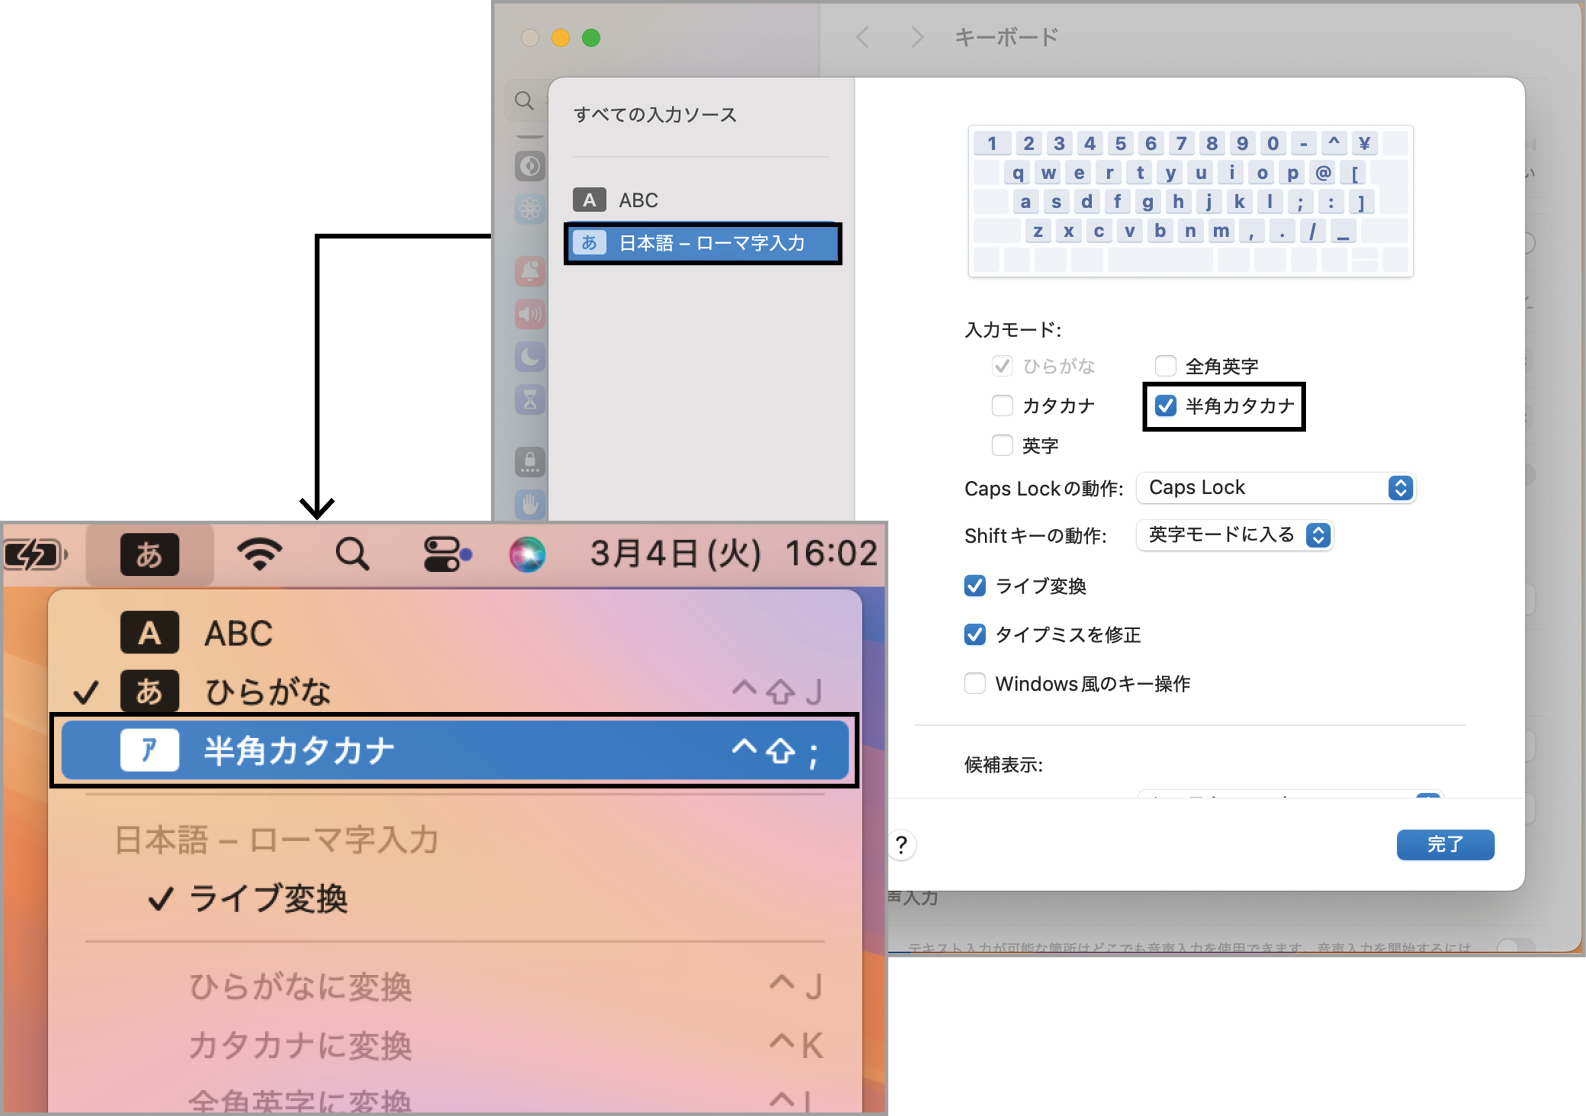Click the keyboard layout preview

1190,201
